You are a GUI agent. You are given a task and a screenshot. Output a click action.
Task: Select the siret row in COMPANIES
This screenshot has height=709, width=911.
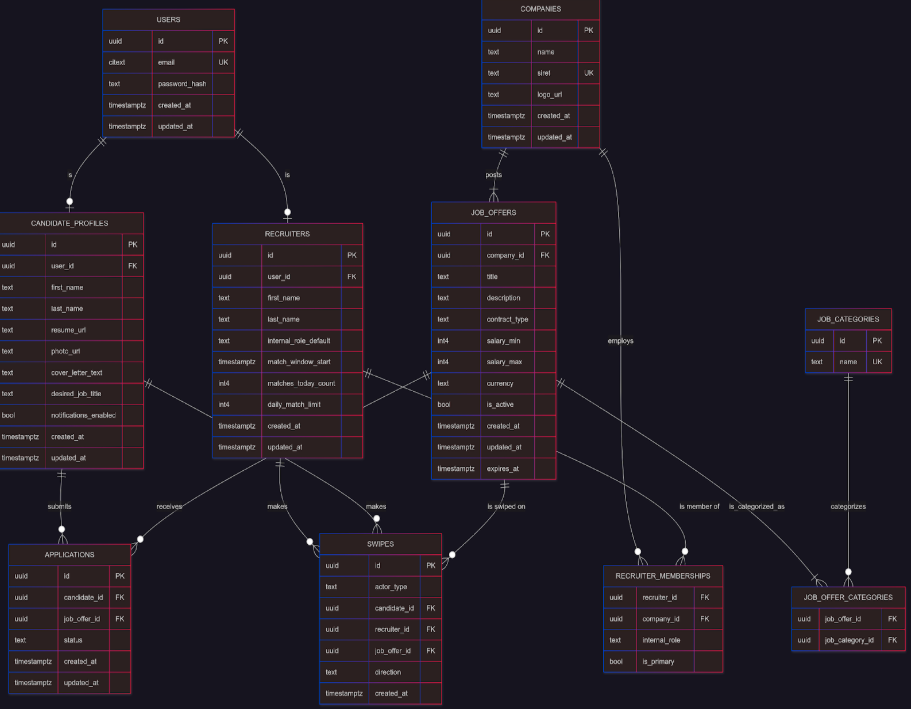pos(545,73)
